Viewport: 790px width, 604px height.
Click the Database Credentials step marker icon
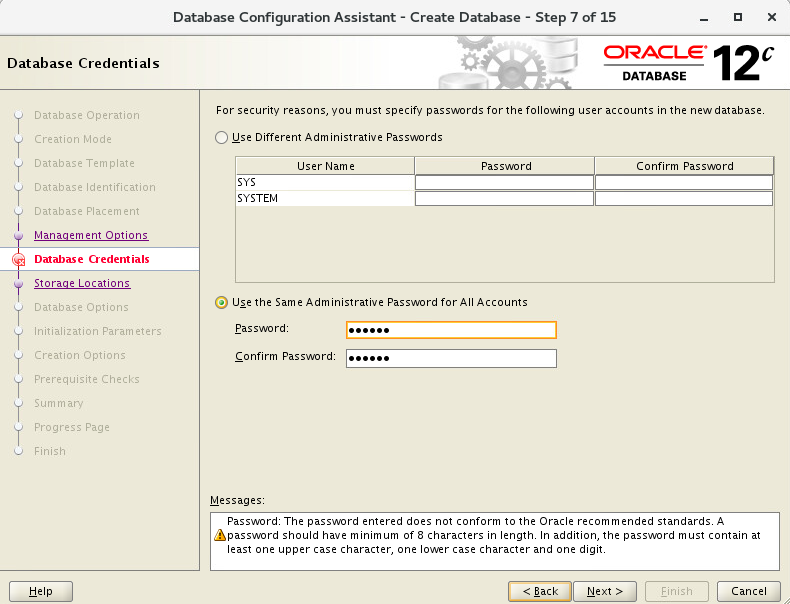19,259
